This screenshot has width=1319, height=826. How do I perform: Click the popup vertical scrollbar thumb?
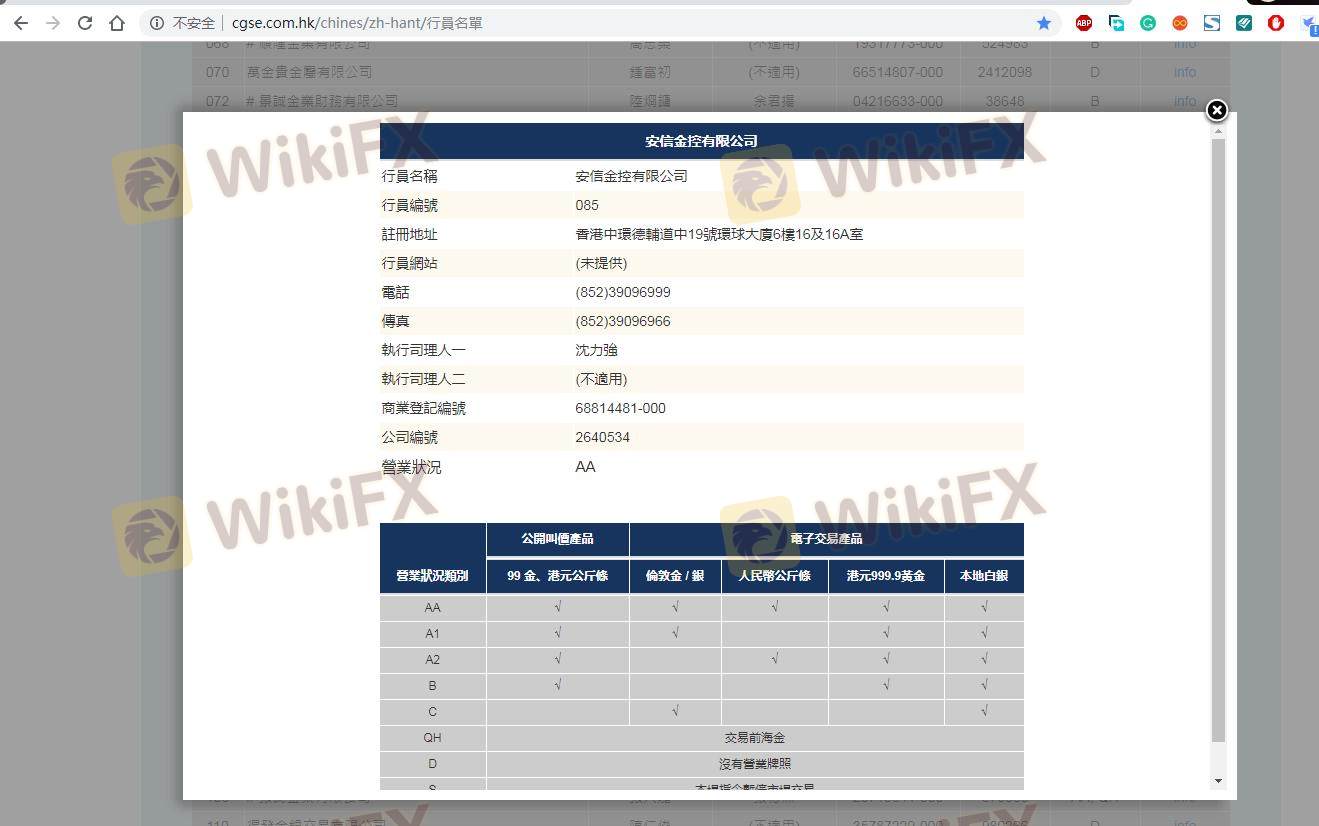click(x=1217, y=440)
